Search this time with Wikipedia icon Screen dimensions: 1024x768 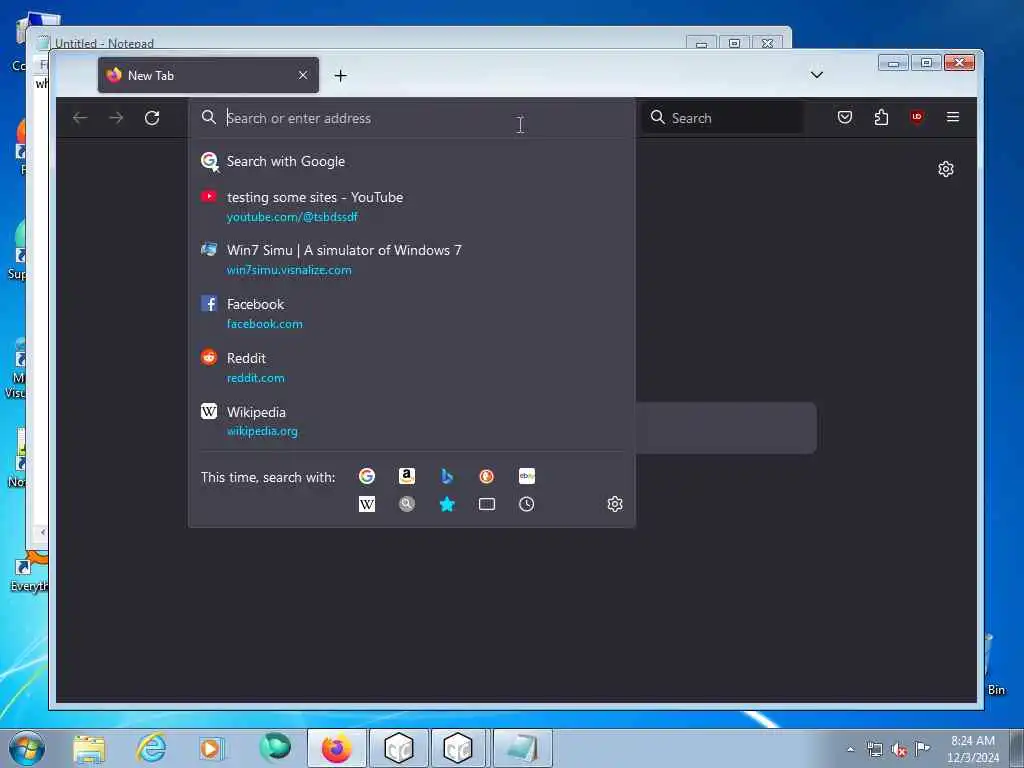(x=367, y=504)
